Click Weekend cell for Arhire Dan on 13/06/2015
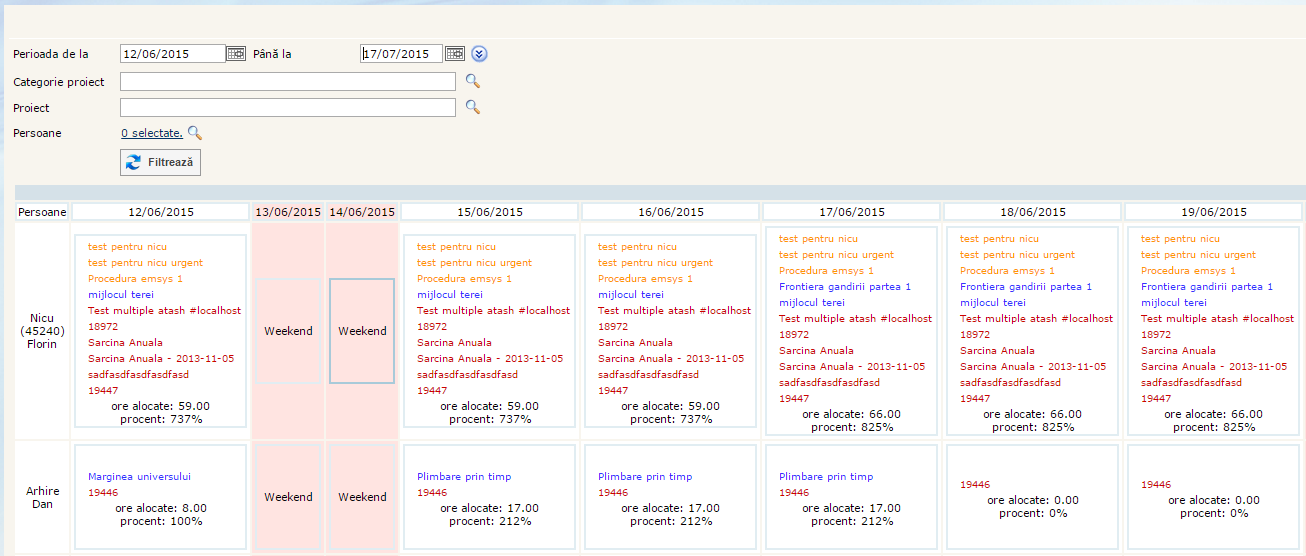The width and height of the screenshot is (1306, 556). click(288, 497)
